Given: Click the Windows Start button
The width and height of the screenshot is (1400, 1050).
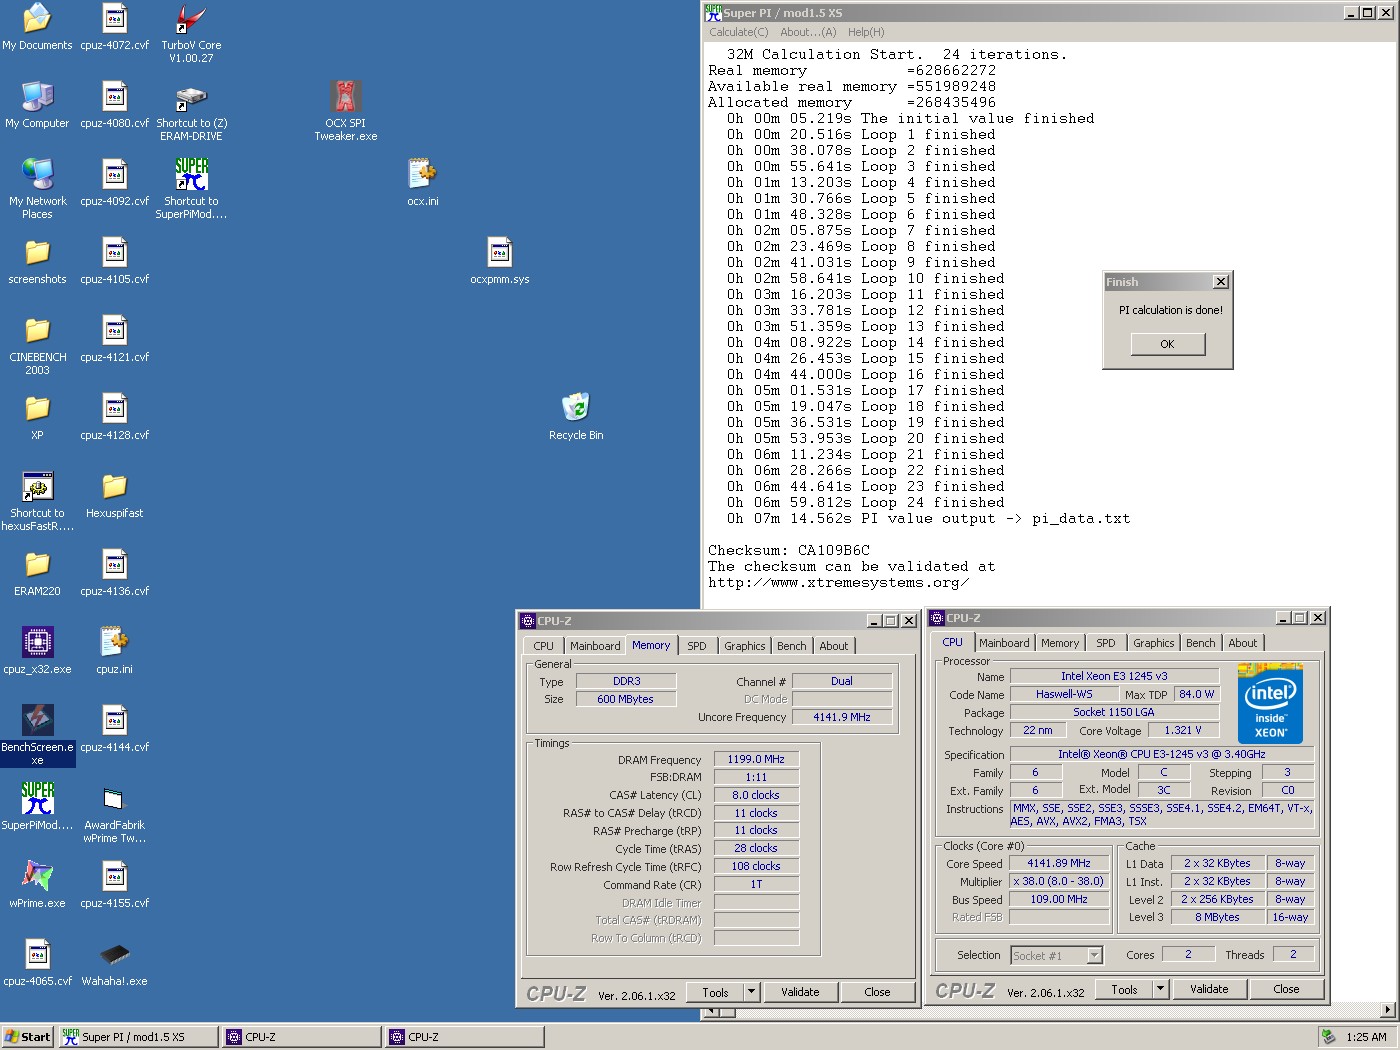Looking at the screenshot, I should pyautogui.click(x=28, y=1037).
